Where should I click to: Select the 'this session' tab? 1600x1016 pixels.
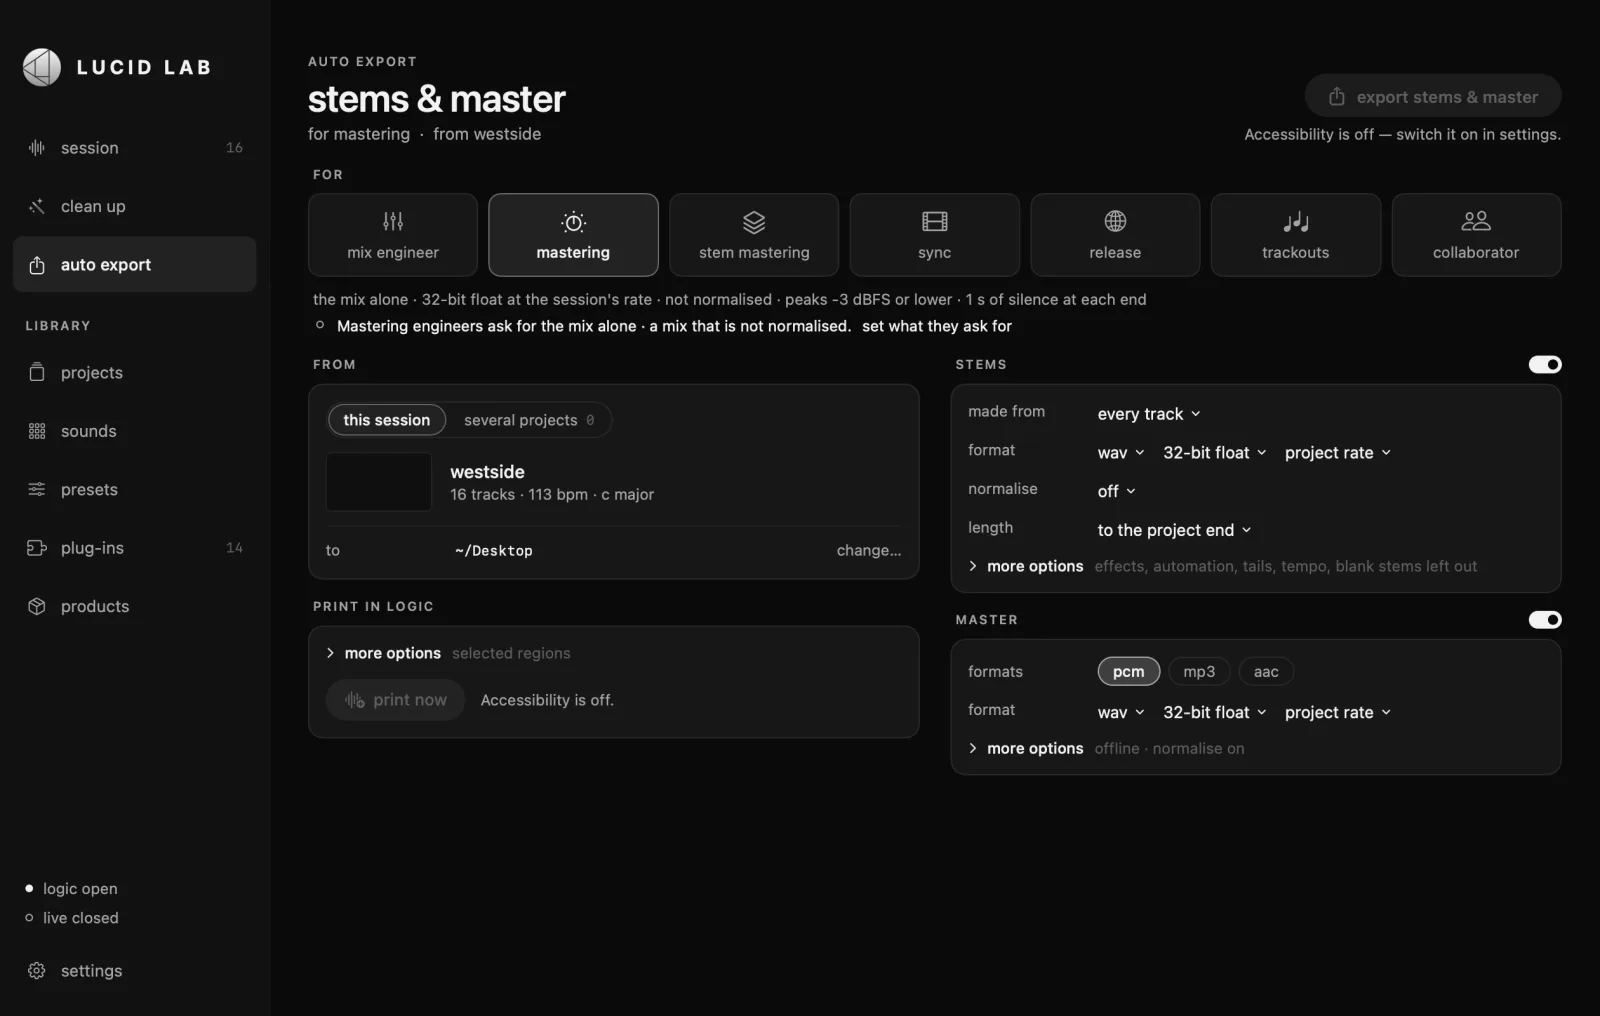387,420
